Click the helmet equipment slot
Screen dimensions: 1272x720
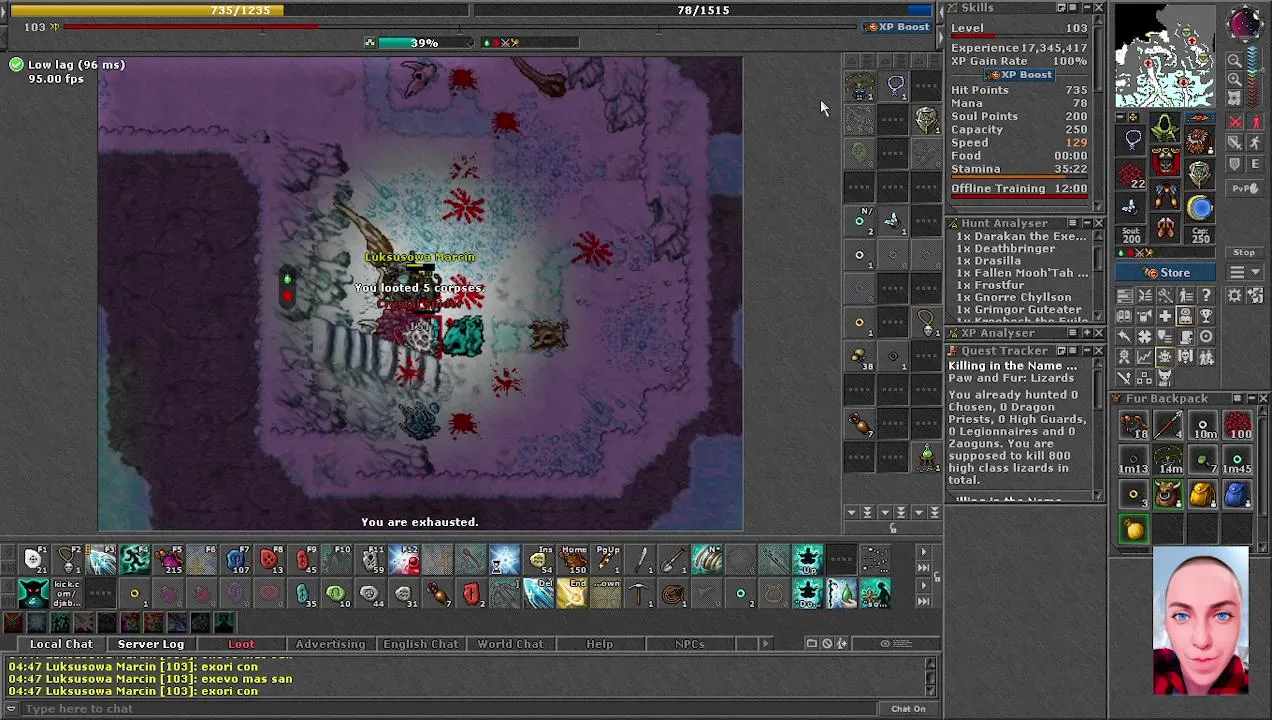(x=1165, y=127)
